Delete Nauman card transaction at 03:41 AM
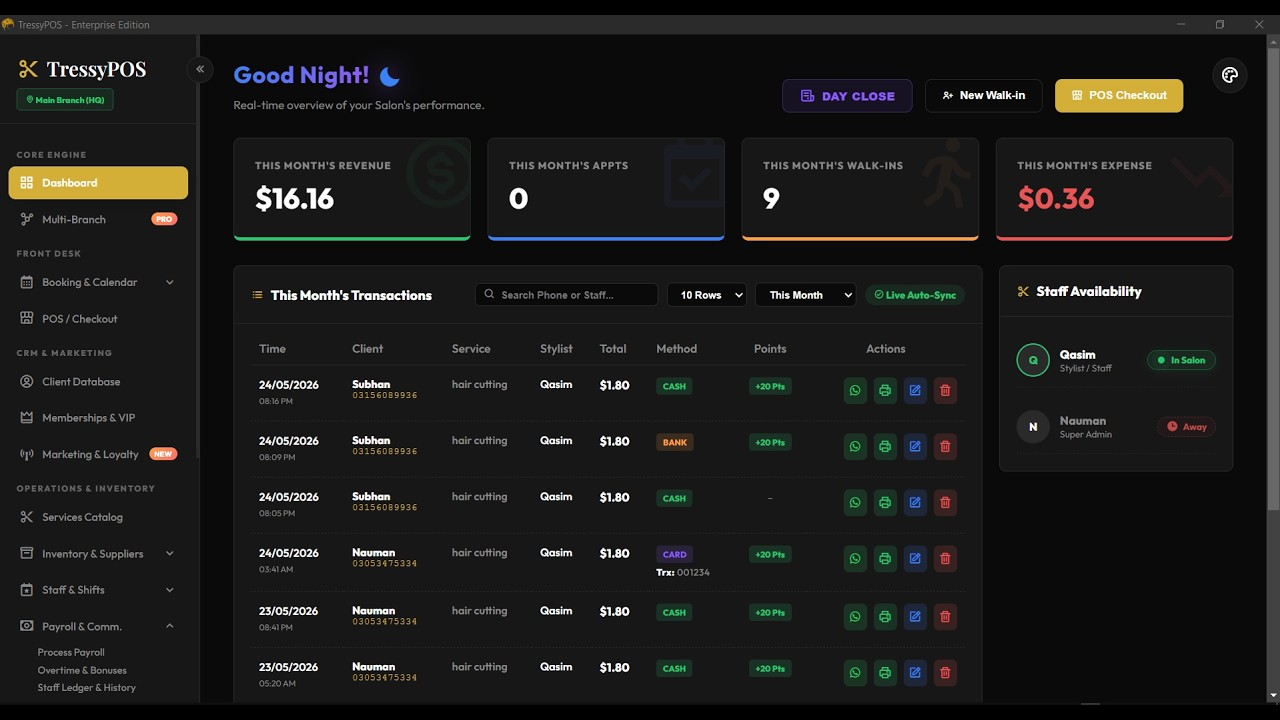Viewport: 1280px width, 720px height. coord(945,559)
